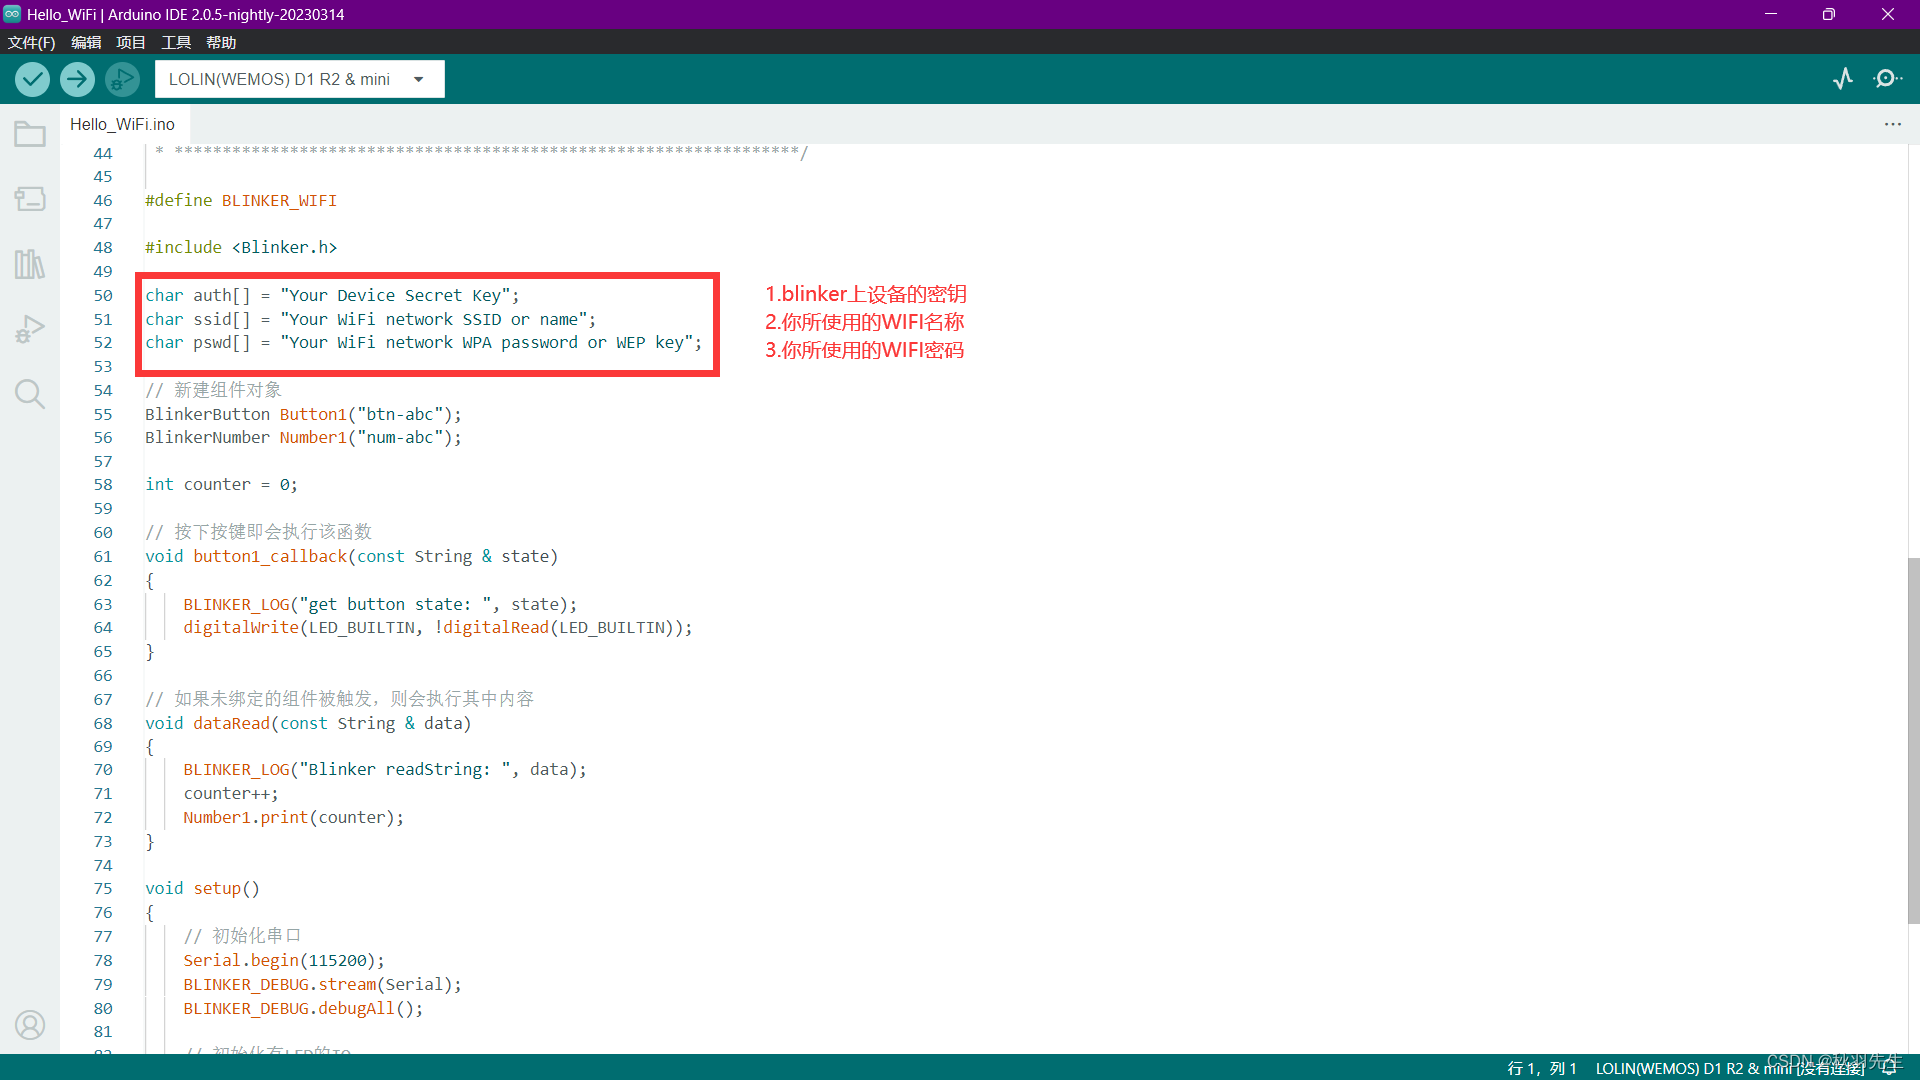Screen dimensions: 1920x1080
Task: Open the editor tab options ellipsis
Action: point(1893,124)
